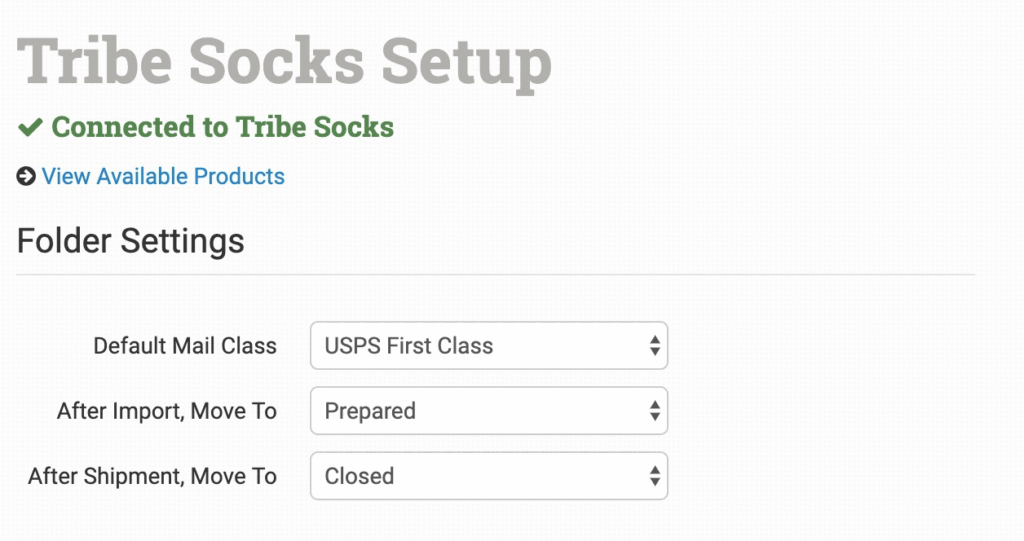1024x541 pixels.
Task: Expand the After Shipment, Move To dropdown
Action: click(x=488, y=476)
